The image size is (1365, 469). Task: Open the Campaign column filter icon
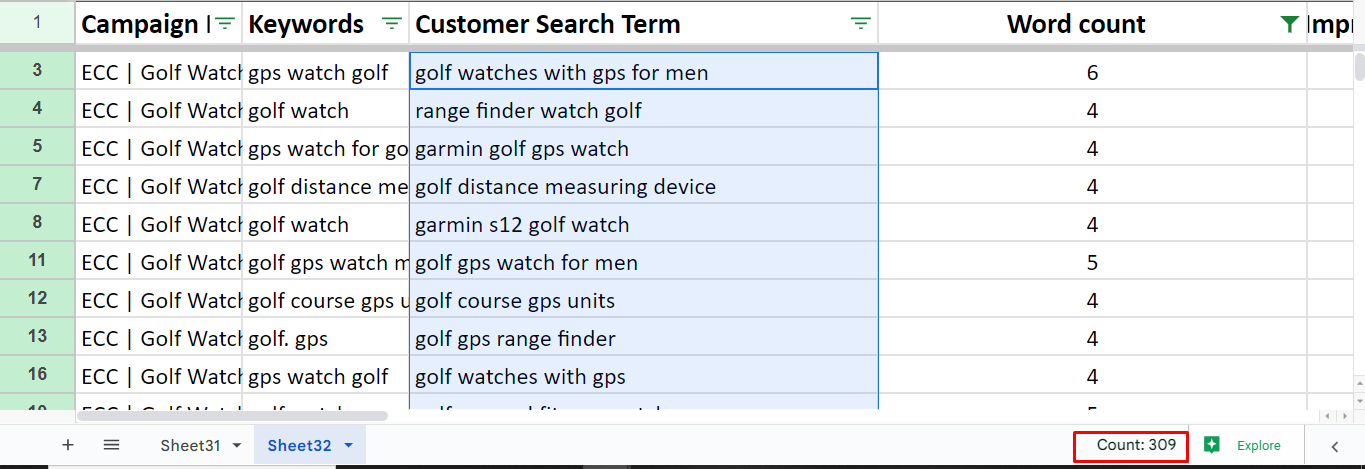[226, 24]
